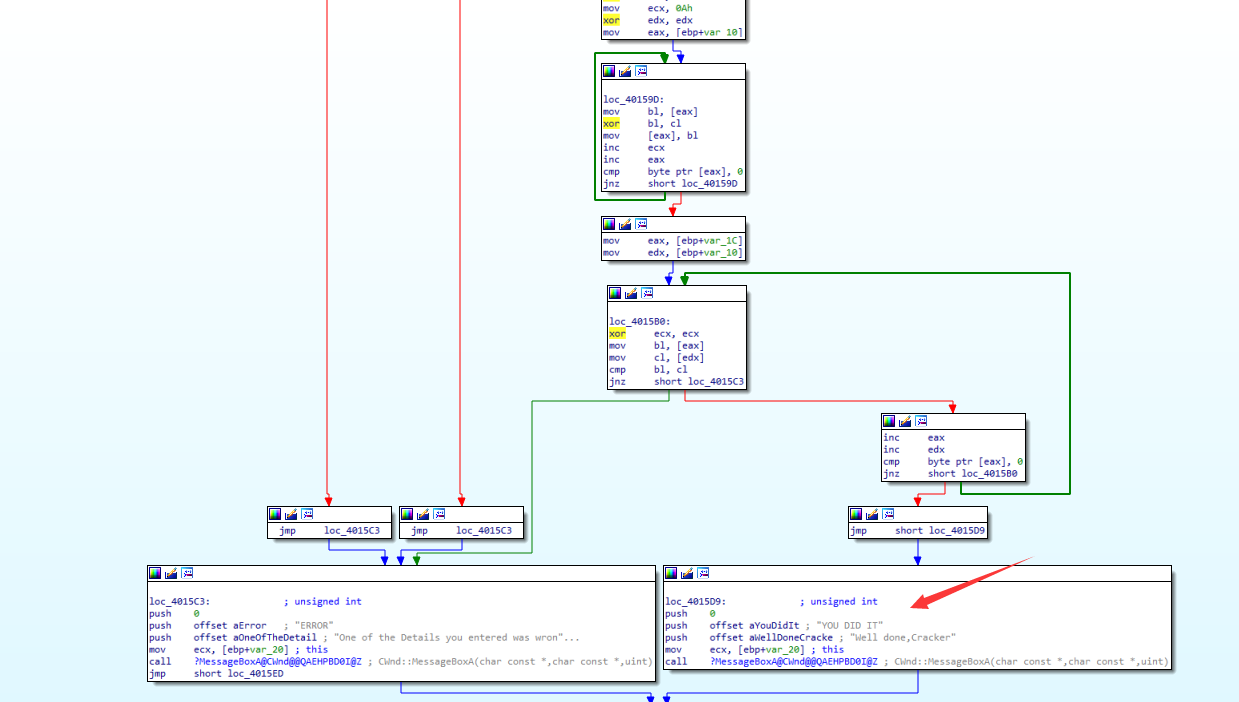Viewport: 1239px width, 702px height.
Task: Click group nodes icon on loc_4015B0 block
Action: point(647,293)
